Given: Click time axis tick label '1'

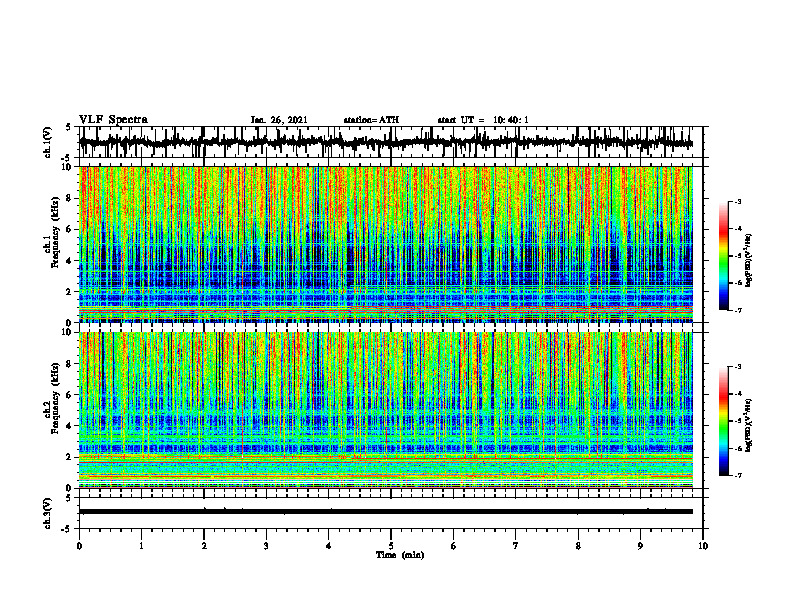Looking at the screenshot, I should [141, 546].
